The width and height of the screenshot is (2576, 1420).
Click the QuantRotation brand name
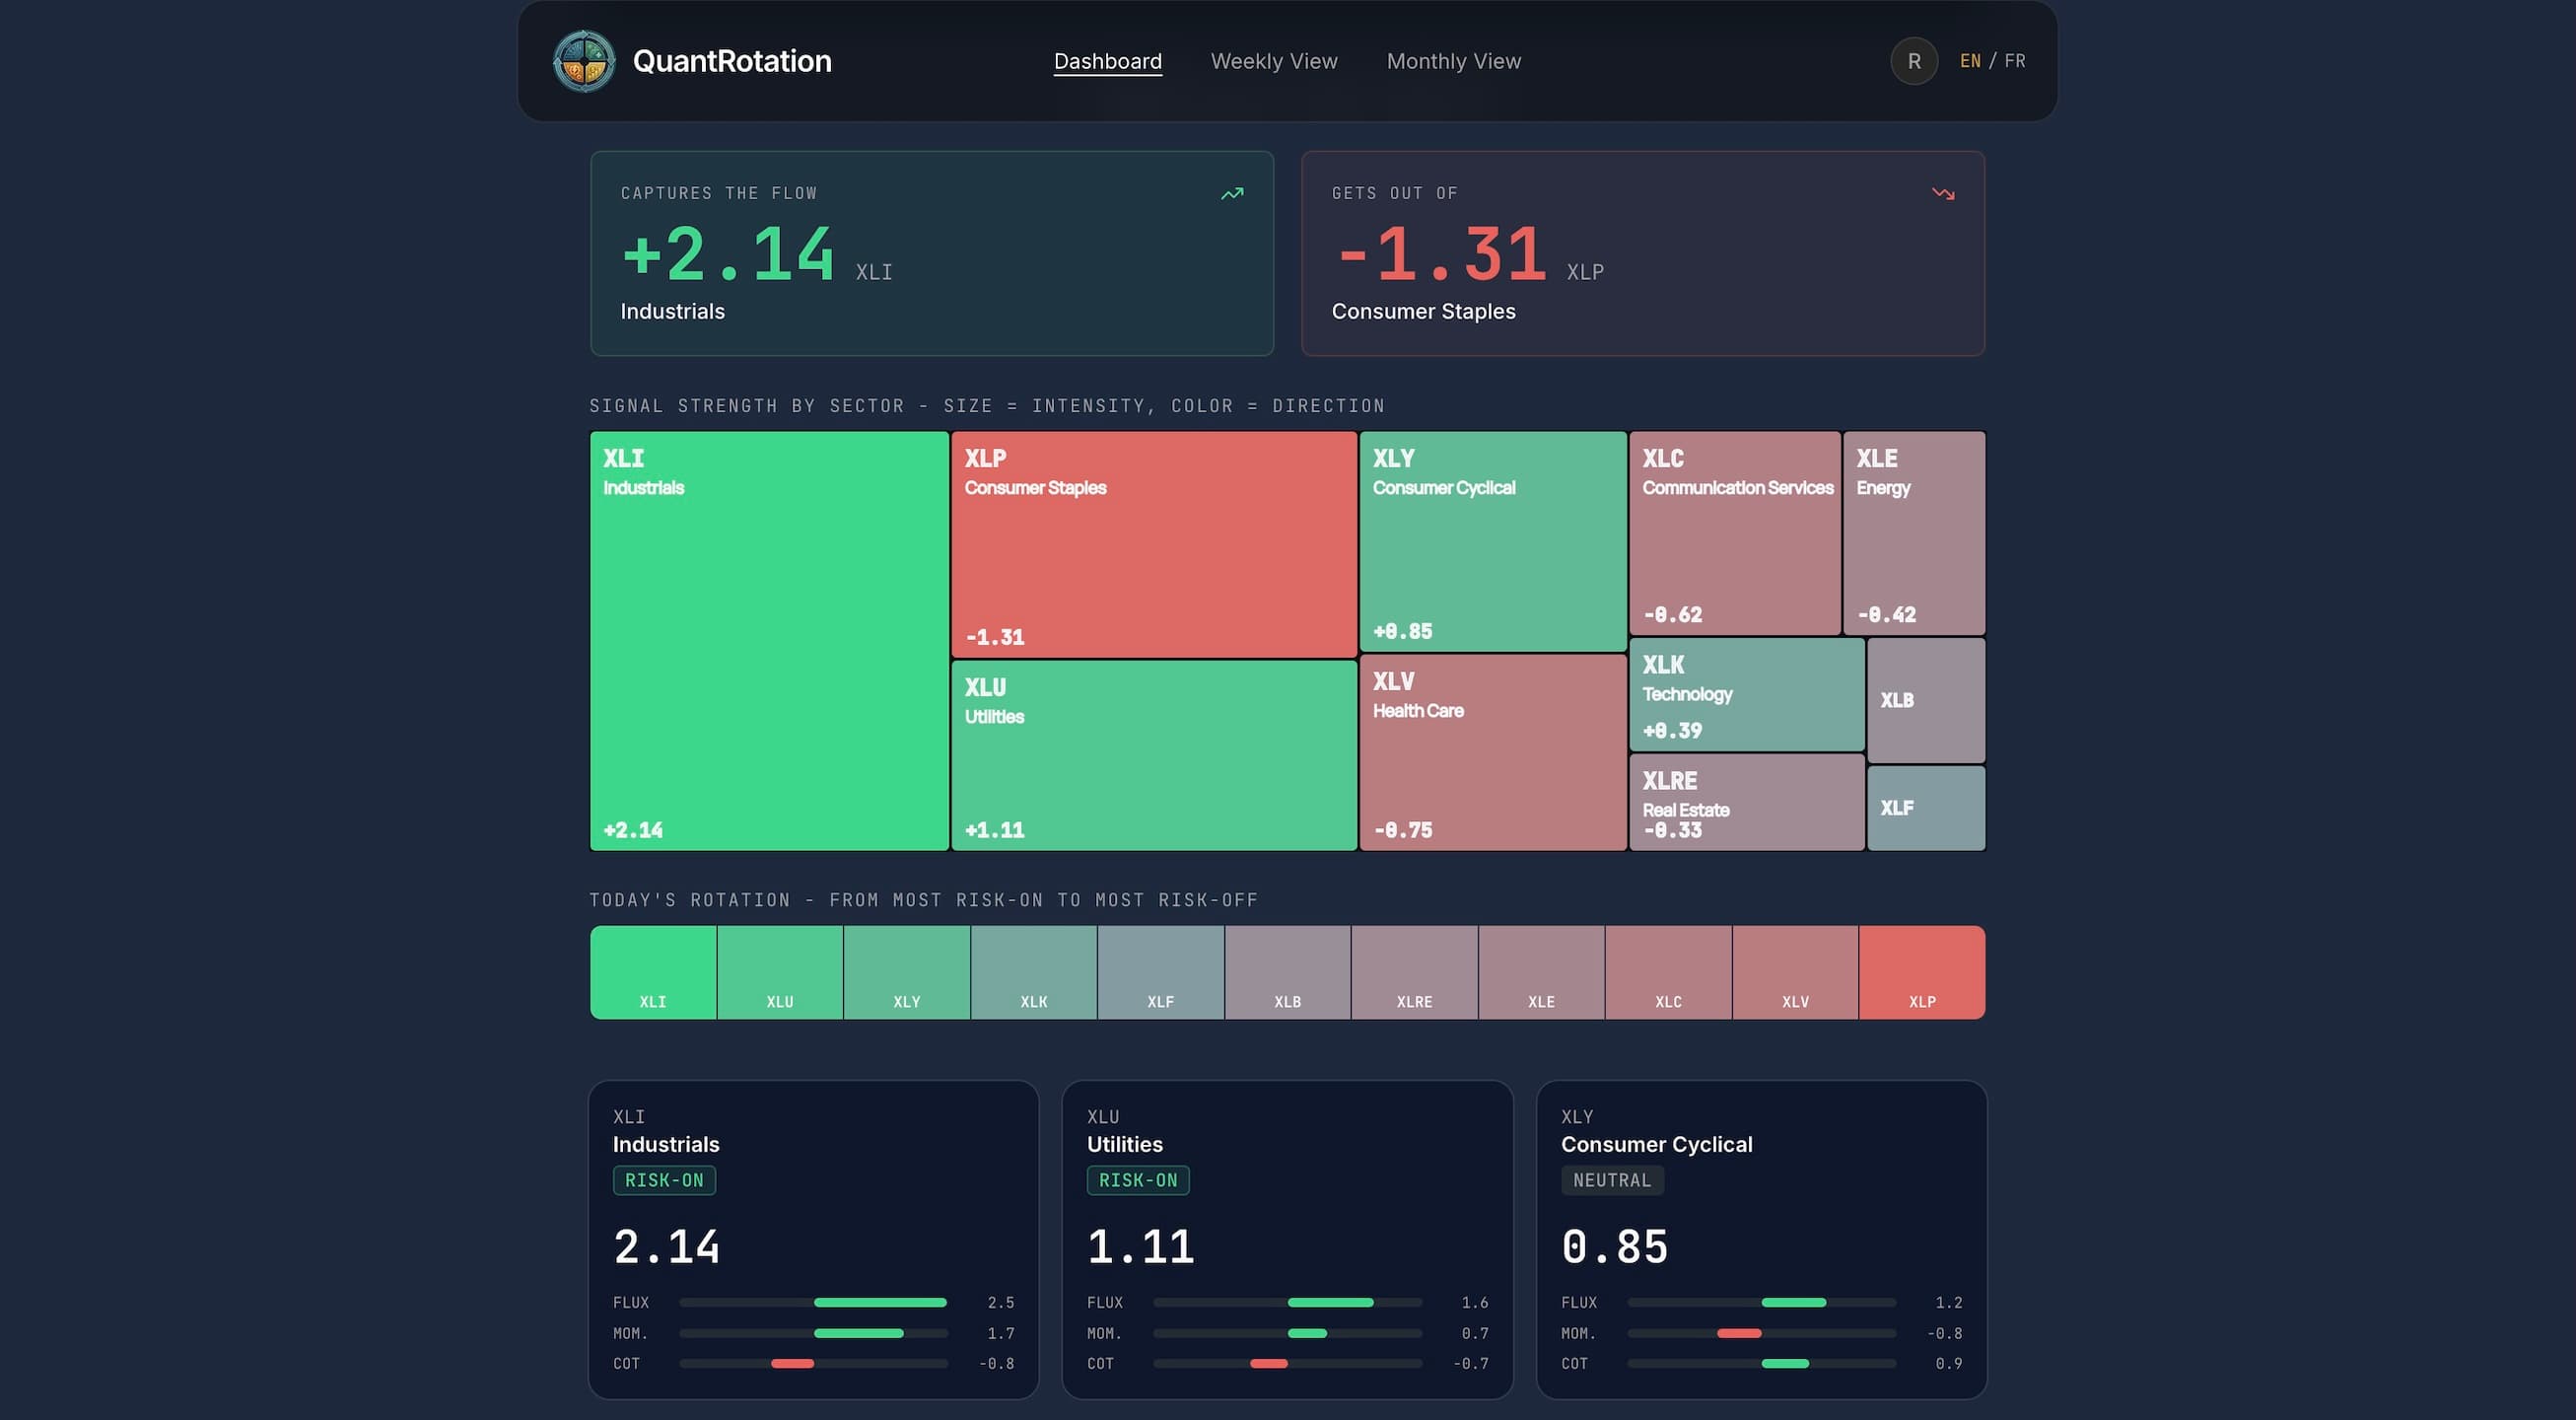click(x=732, y=61)
